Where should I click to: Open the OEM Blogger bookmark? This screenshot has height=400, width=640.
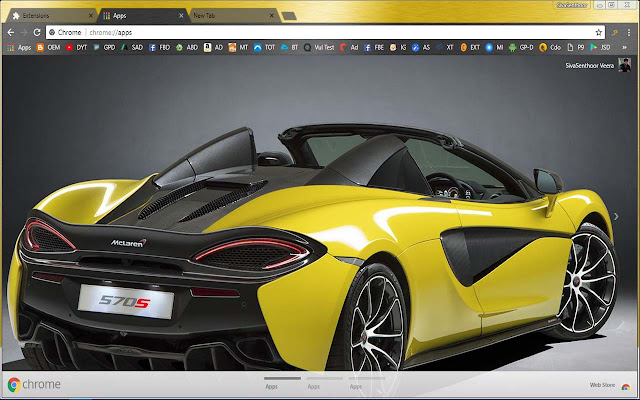coord(49,47)
